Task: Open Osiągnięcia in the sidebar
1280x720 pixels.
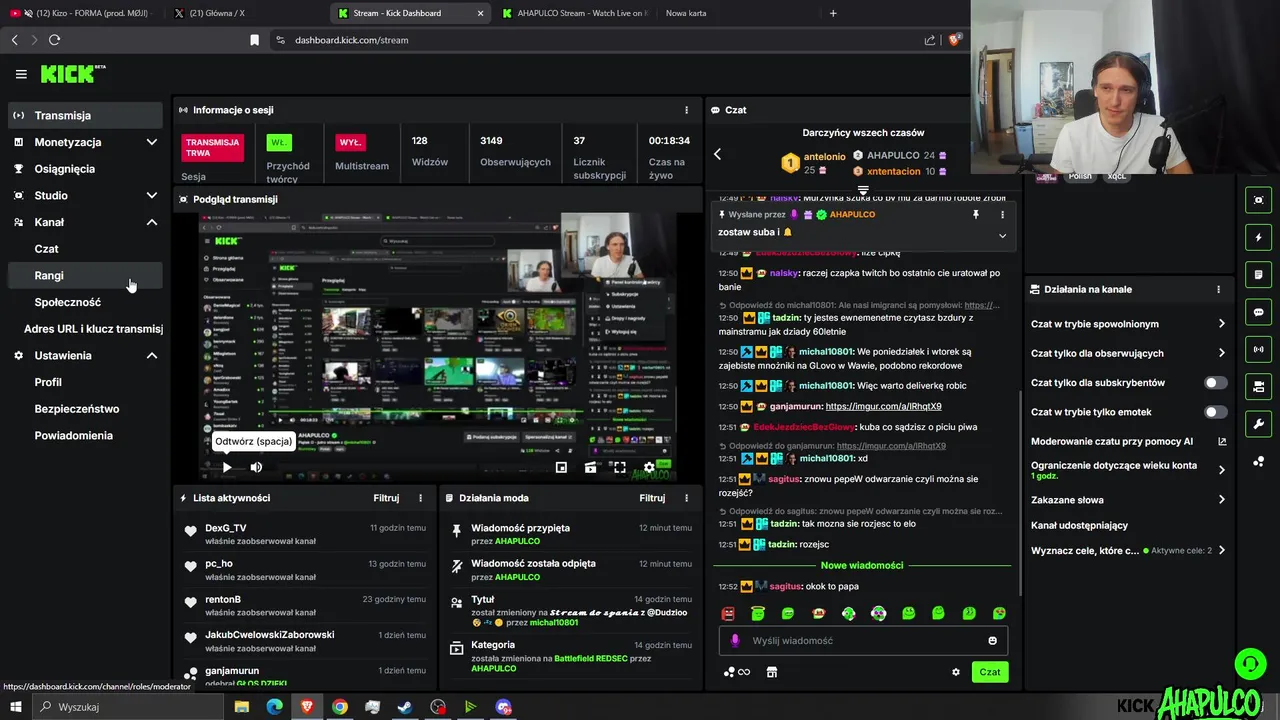Action: (85, 169)
